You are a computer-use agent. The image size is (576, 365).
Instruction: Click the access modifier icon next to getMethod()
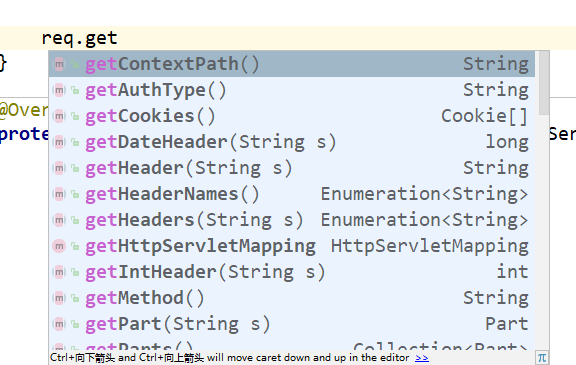pyautogui.click(x=75, y=298)
